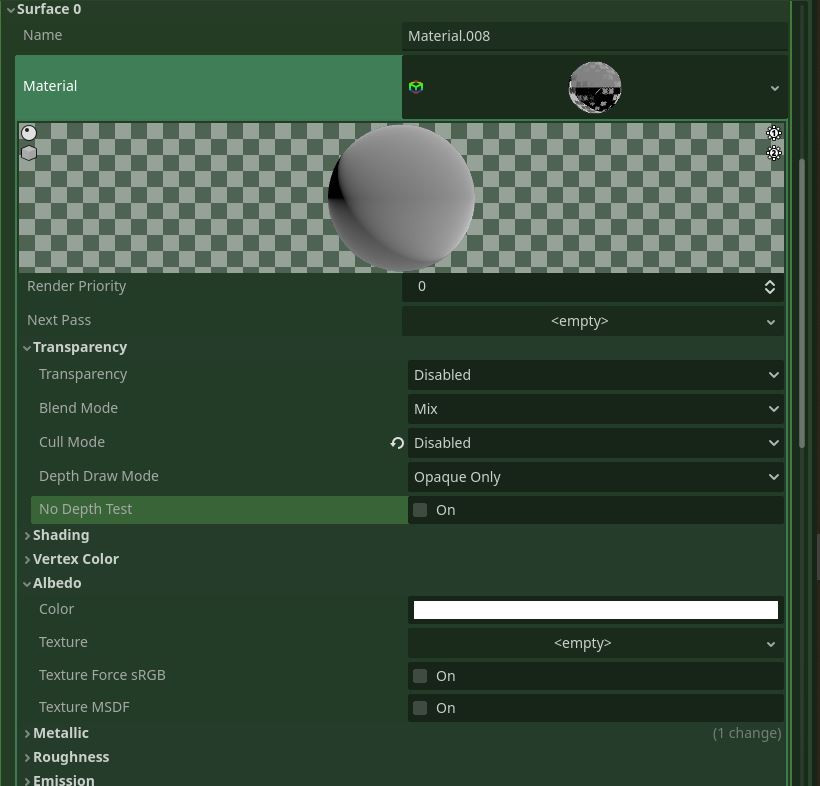The height and width of the screenshot is (786, 820).
Task: Open the Albedo Color white swatch
Action: [x=596, y=610]
